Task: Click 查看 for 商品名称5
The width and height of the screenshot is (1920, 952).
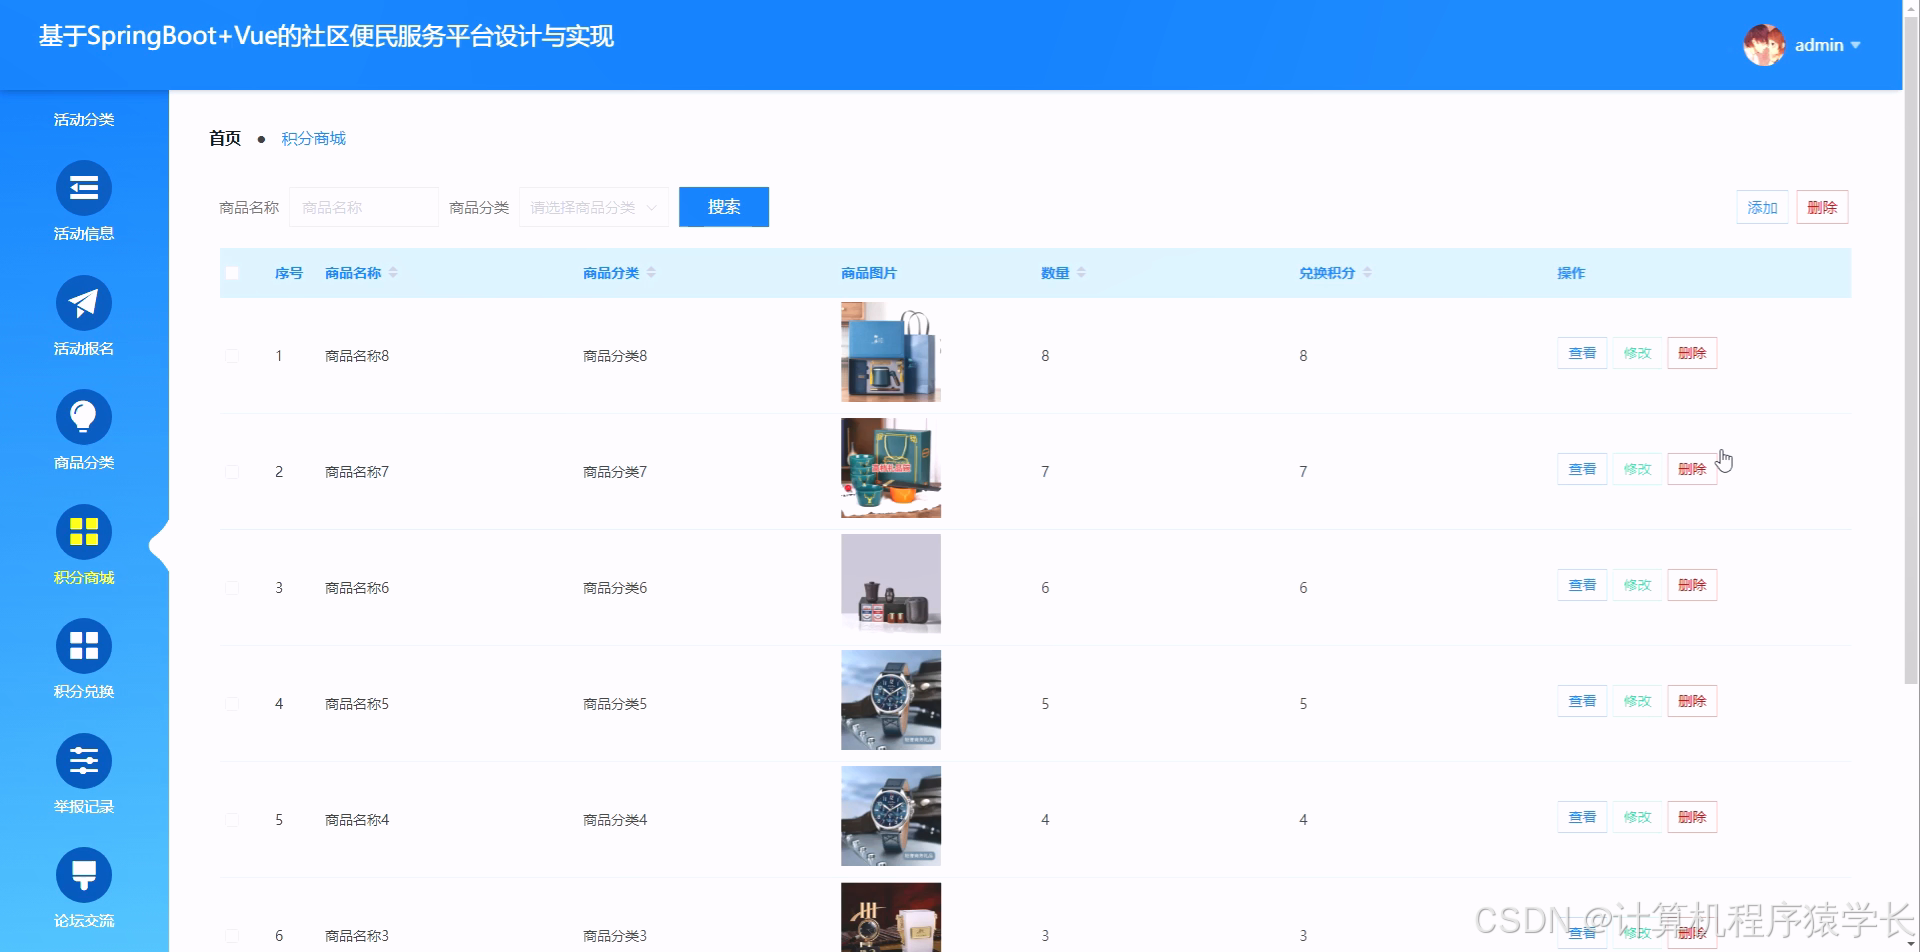Action: pyautogui.click(x=1582, y=701)
